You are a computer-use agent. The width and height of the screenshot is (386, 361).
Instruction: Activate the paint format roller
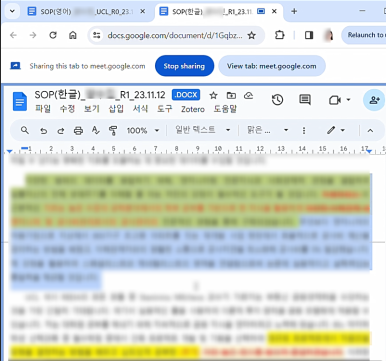point(113,131)
